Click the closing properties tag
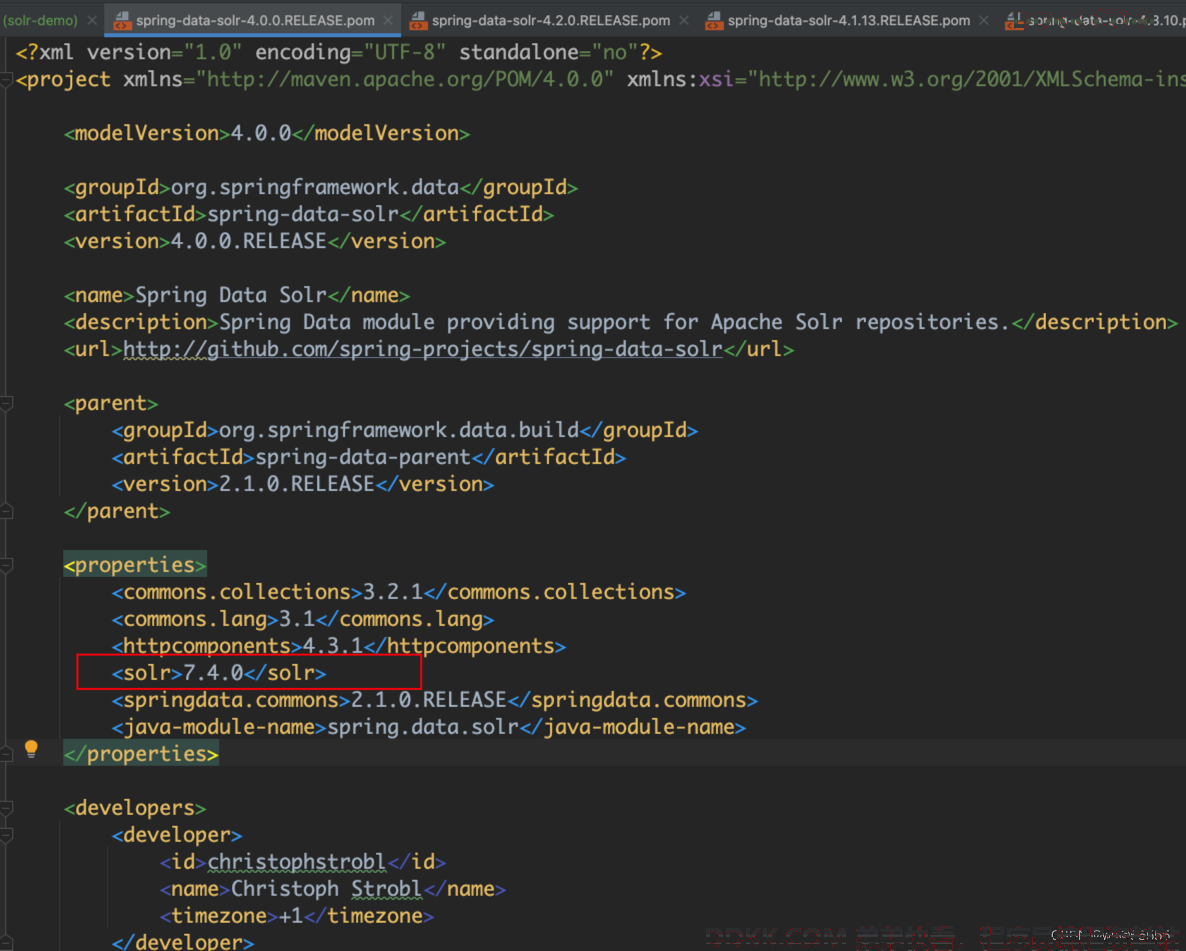The height and width of the screenshot is (951, 1186). (x=141, y=754)
